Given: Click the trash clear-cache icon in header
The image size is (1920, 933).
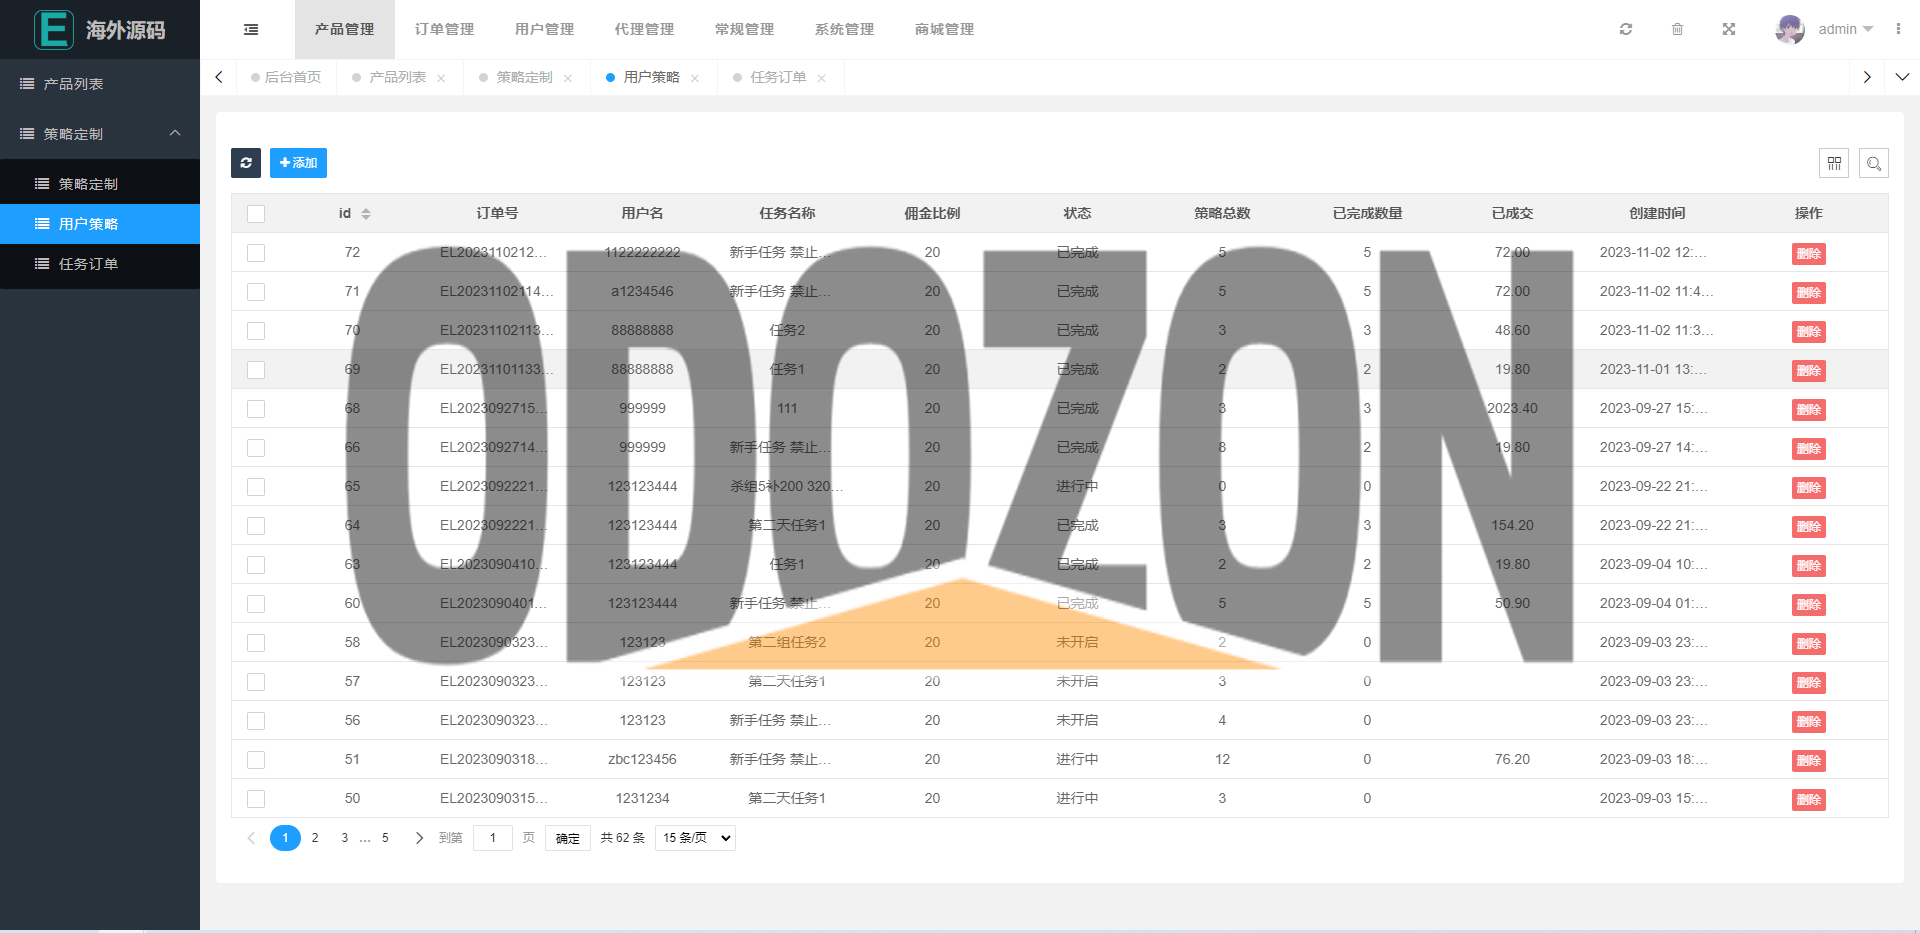Looking at the screenshot, I should [x=1677, y=29].
